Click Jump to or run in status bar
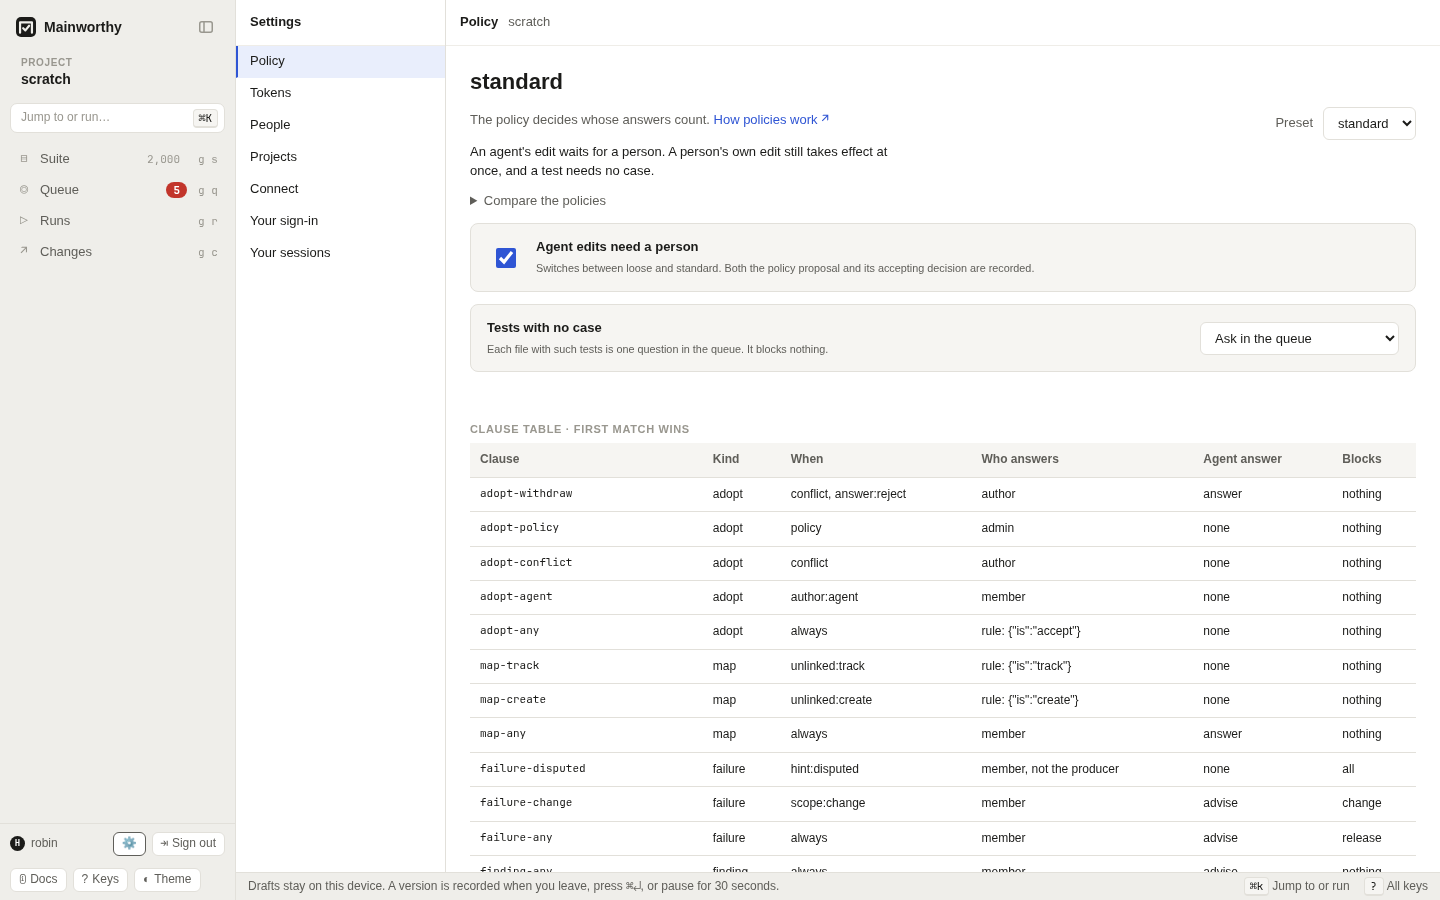Image resolution: width=1440 pixels, height=900 pixels. pyautogui.click(x=1297, y=886)
